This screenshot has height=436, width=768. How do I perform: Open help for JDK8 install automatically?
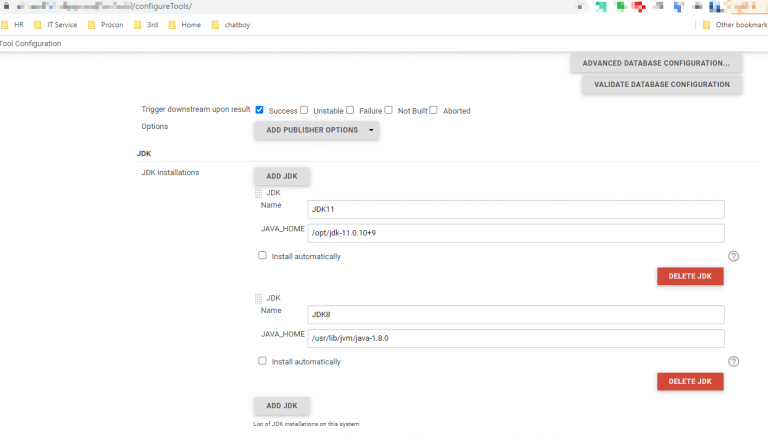[733, 362]
